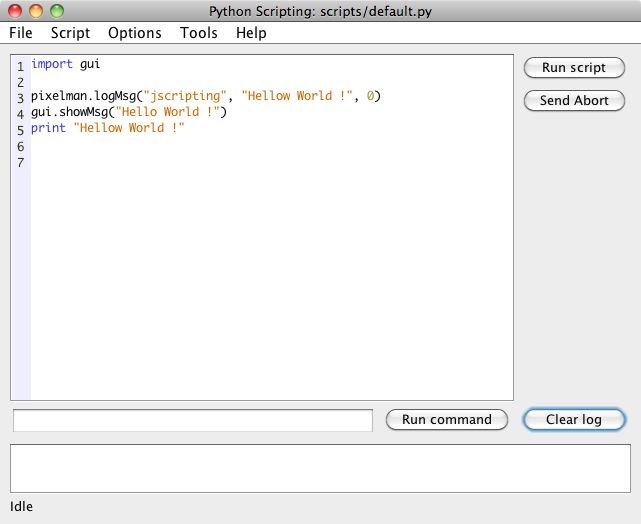Place cursor on the 'import gui' line

tap(65, 64)
